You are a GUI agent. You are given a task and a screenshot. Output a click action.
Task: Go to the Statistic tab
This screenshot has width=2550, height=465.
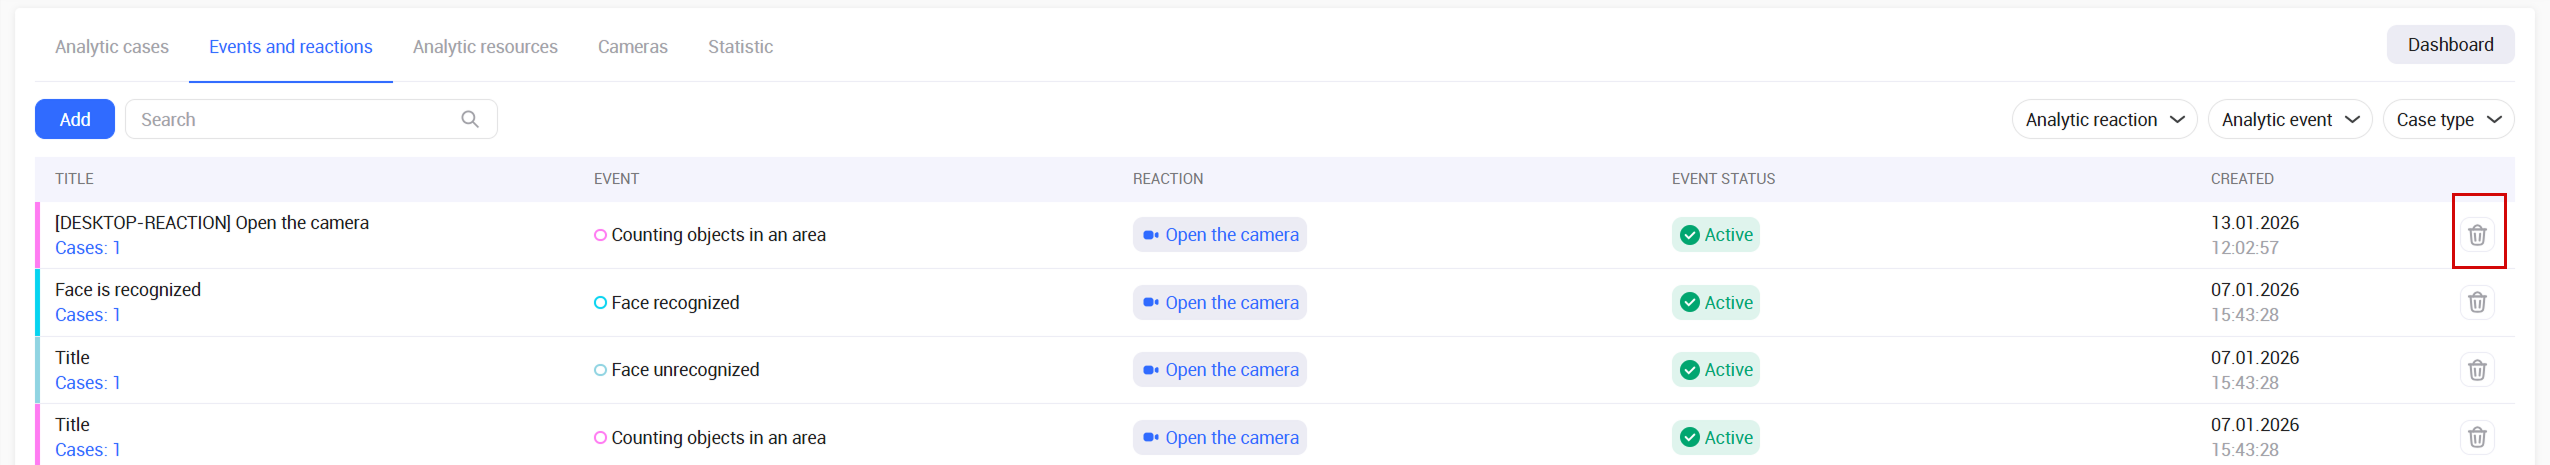(740, 47)
